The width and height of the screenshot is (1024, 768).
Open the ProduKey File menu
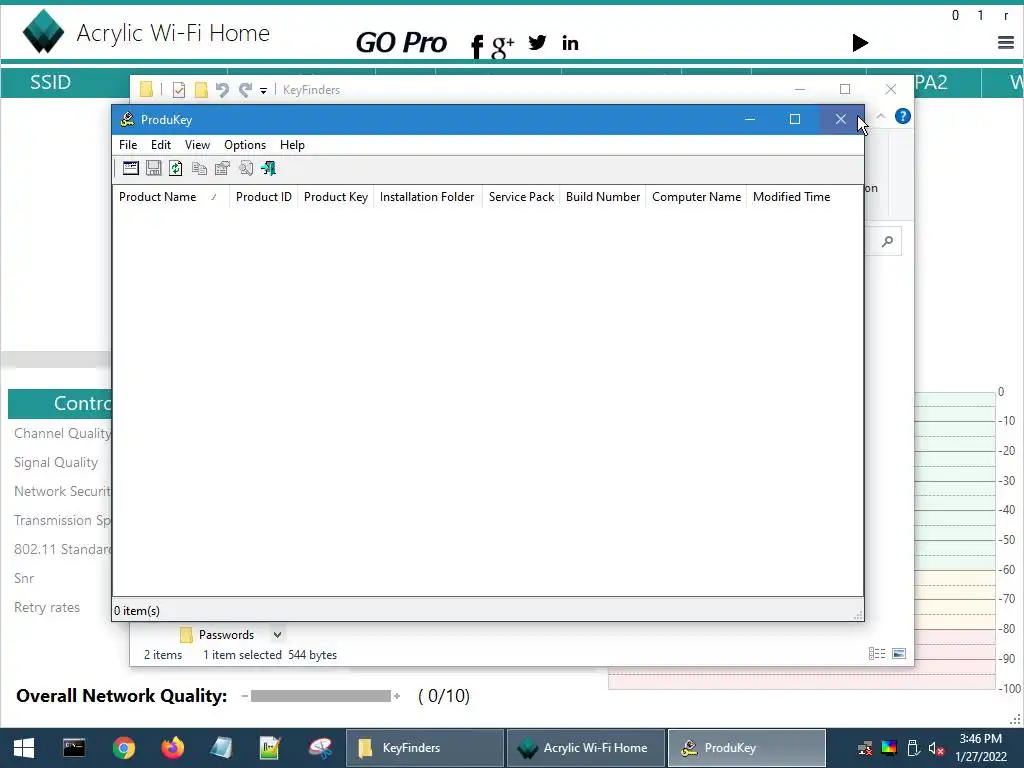[x=128, y=145]
